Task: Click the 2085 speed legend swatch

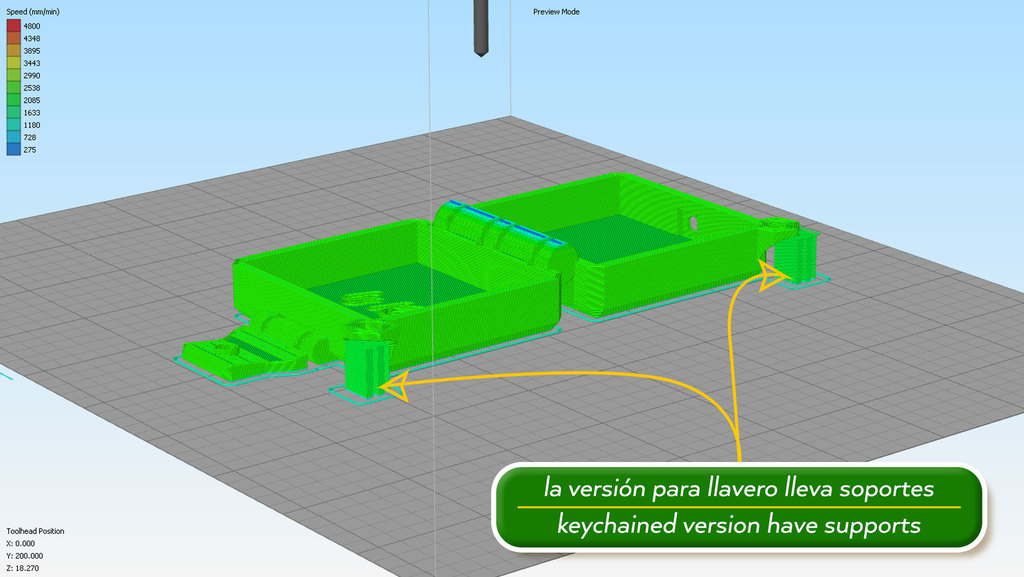Action: coord(14,100)
